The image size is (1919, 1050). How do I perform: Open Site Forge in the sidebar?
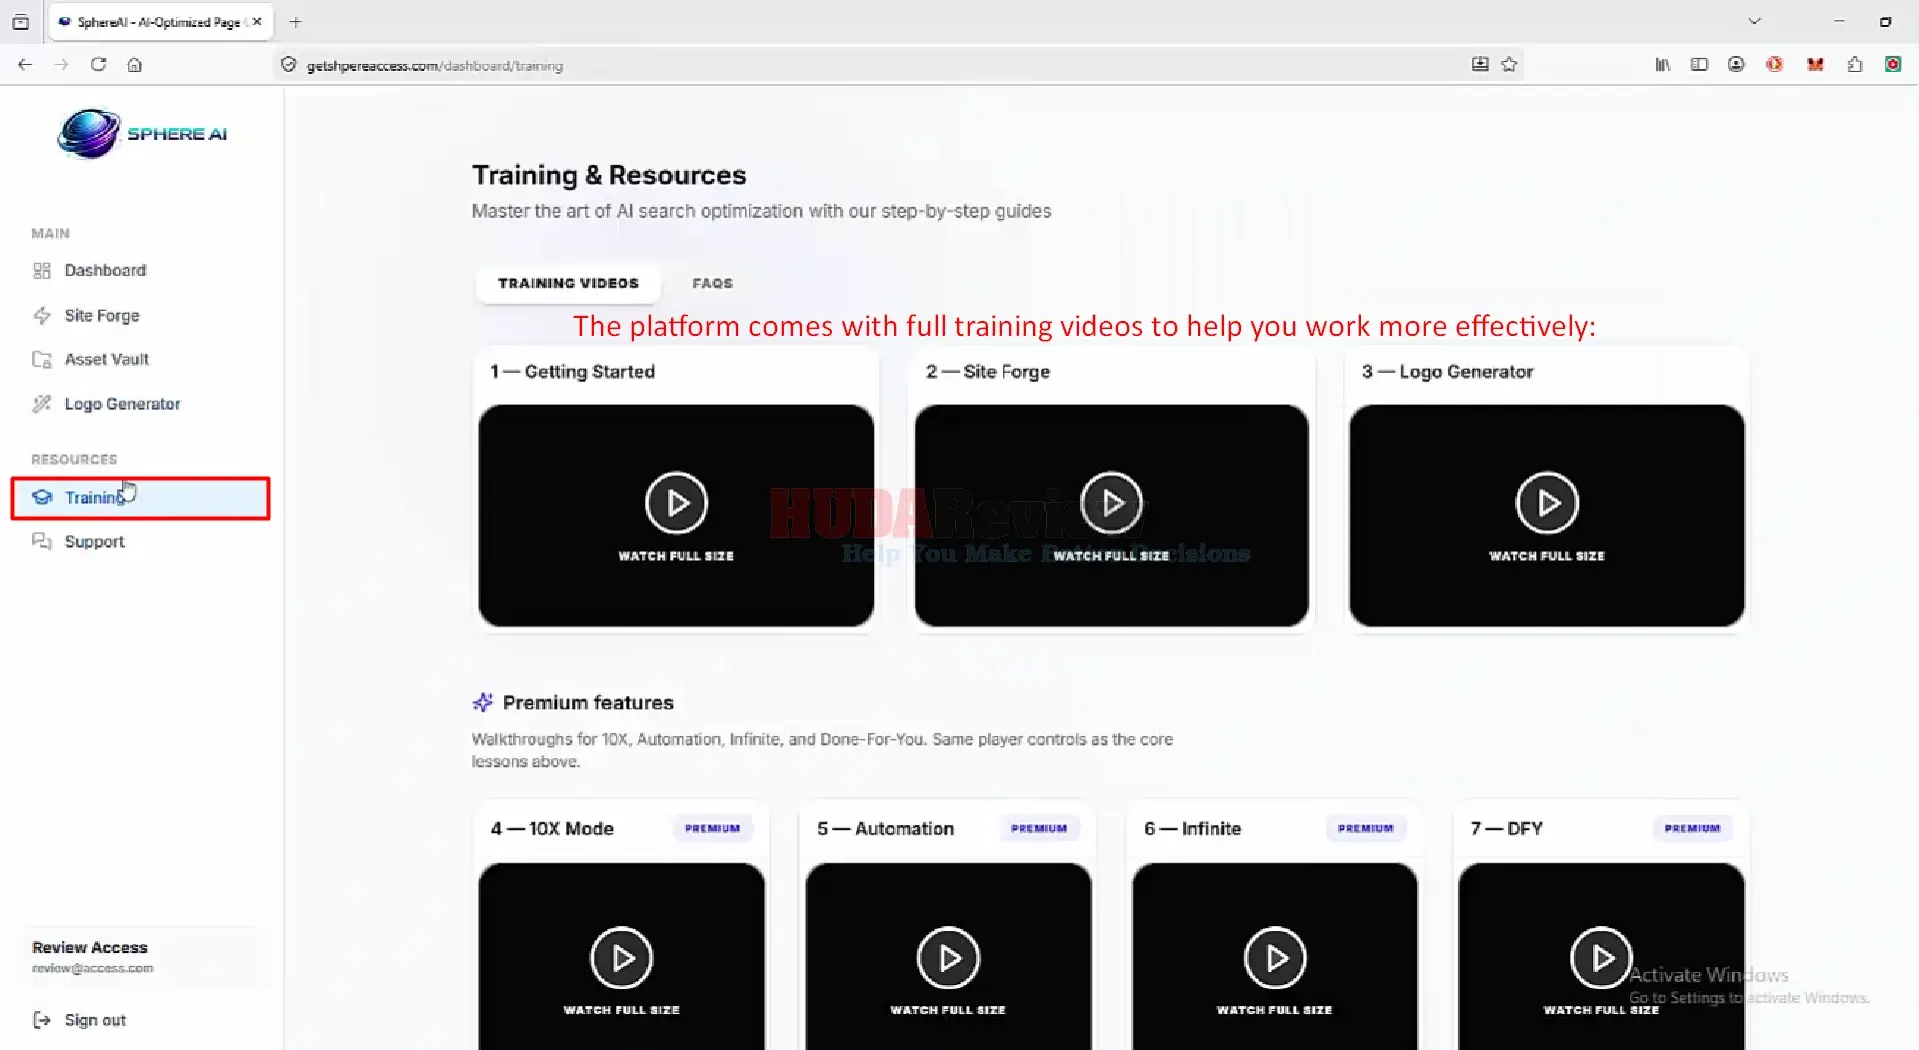click(102, 315)
